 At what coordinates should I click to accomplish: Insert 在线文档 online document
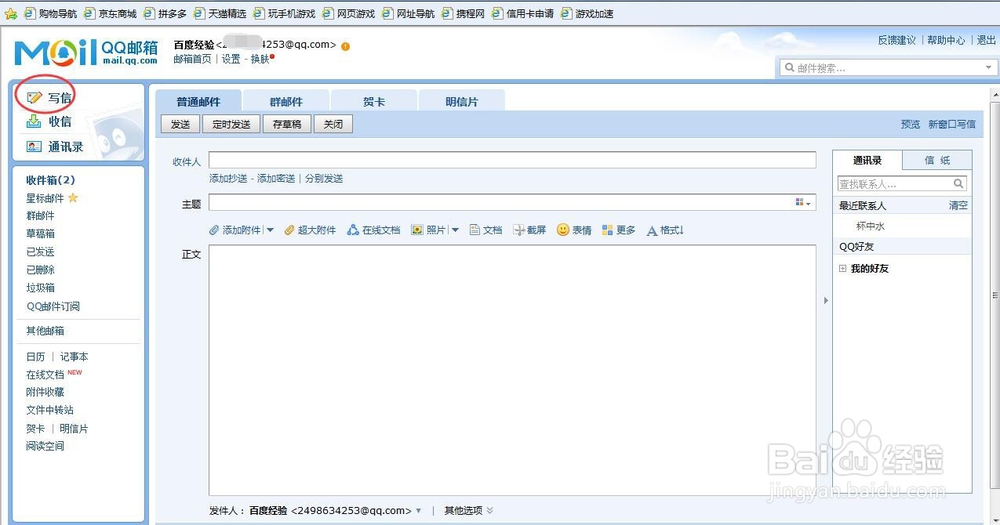pyautogui.click(x=374, y=230)
